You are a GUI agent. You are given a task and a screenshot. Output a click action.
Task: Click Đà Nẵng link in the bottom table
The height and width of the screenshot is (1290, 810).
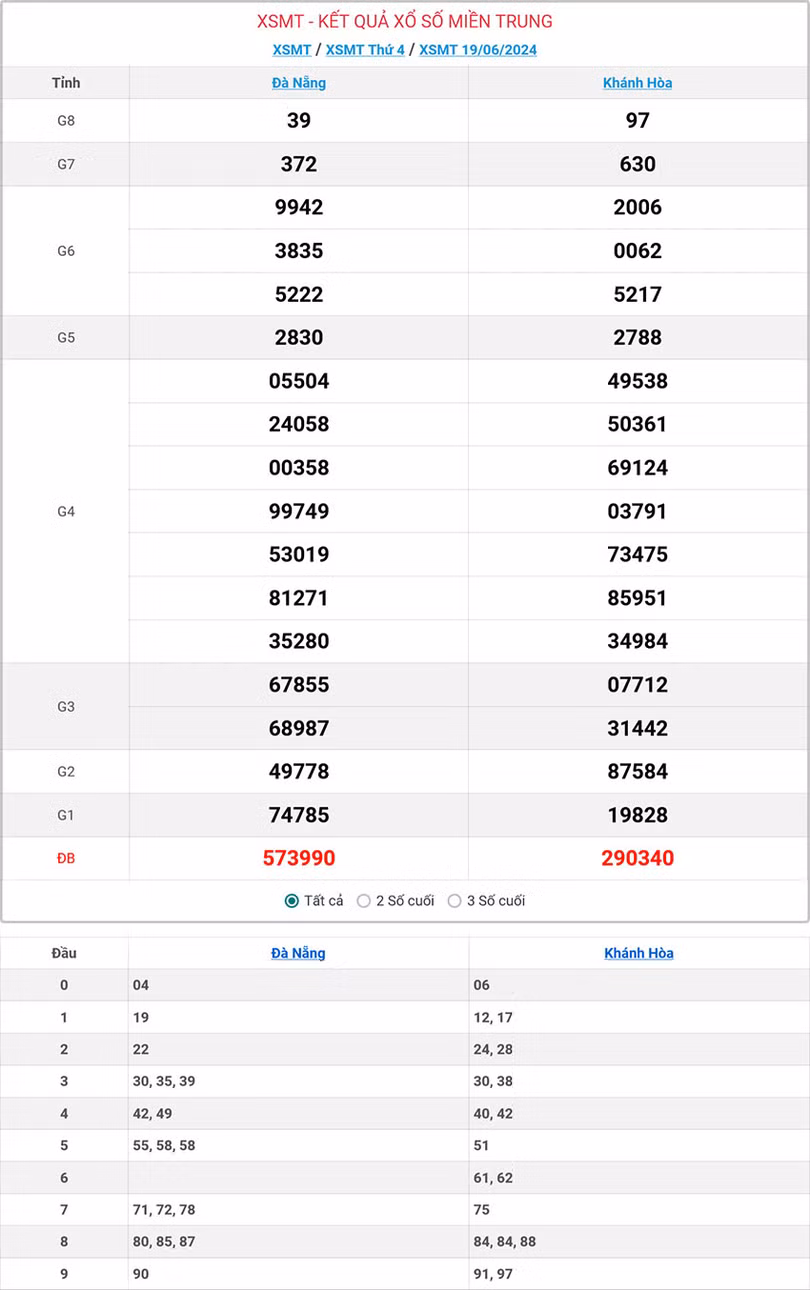(x=297, y=953)
